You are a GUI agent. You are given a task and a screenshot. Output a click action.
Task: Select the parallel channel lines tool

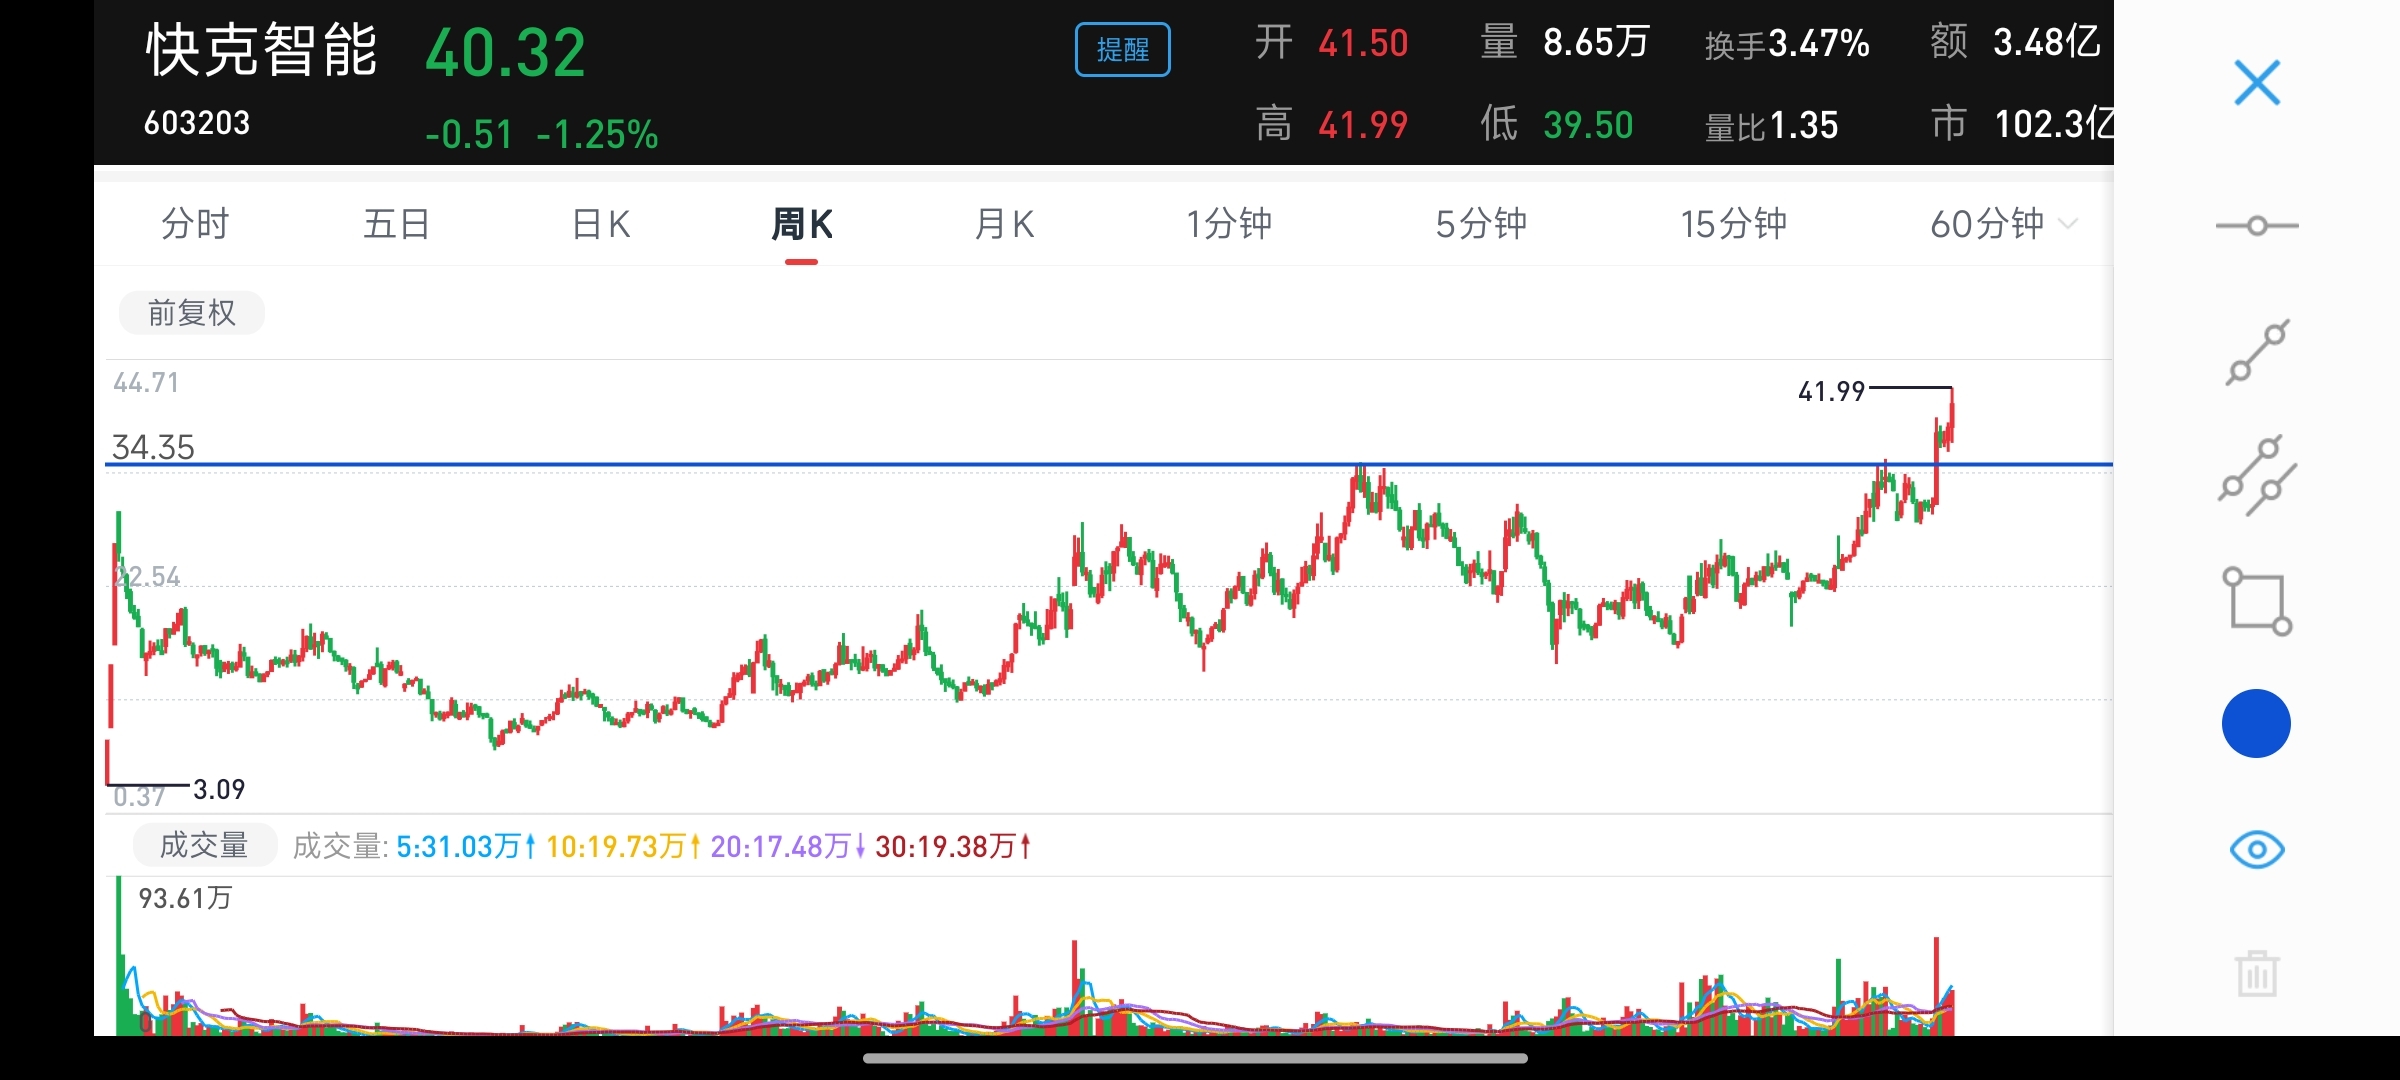coord(2257,476)
